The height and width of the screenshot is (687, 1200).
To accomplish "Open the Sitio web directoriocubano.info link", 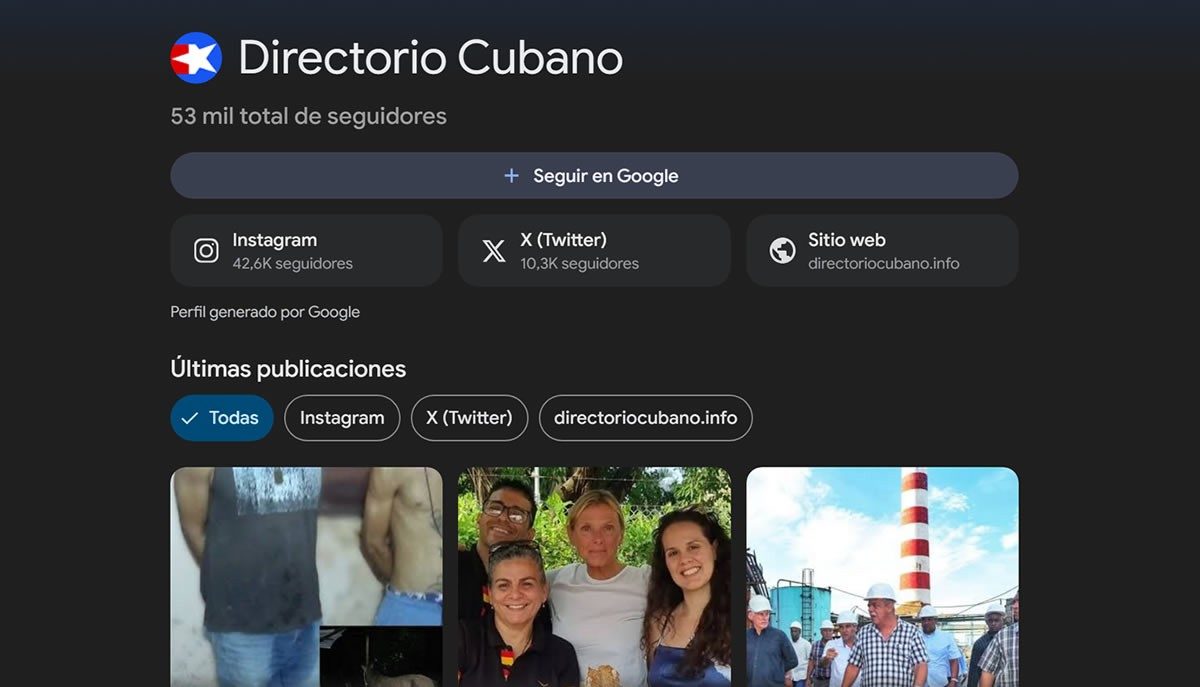I will (x=882, y=250).
